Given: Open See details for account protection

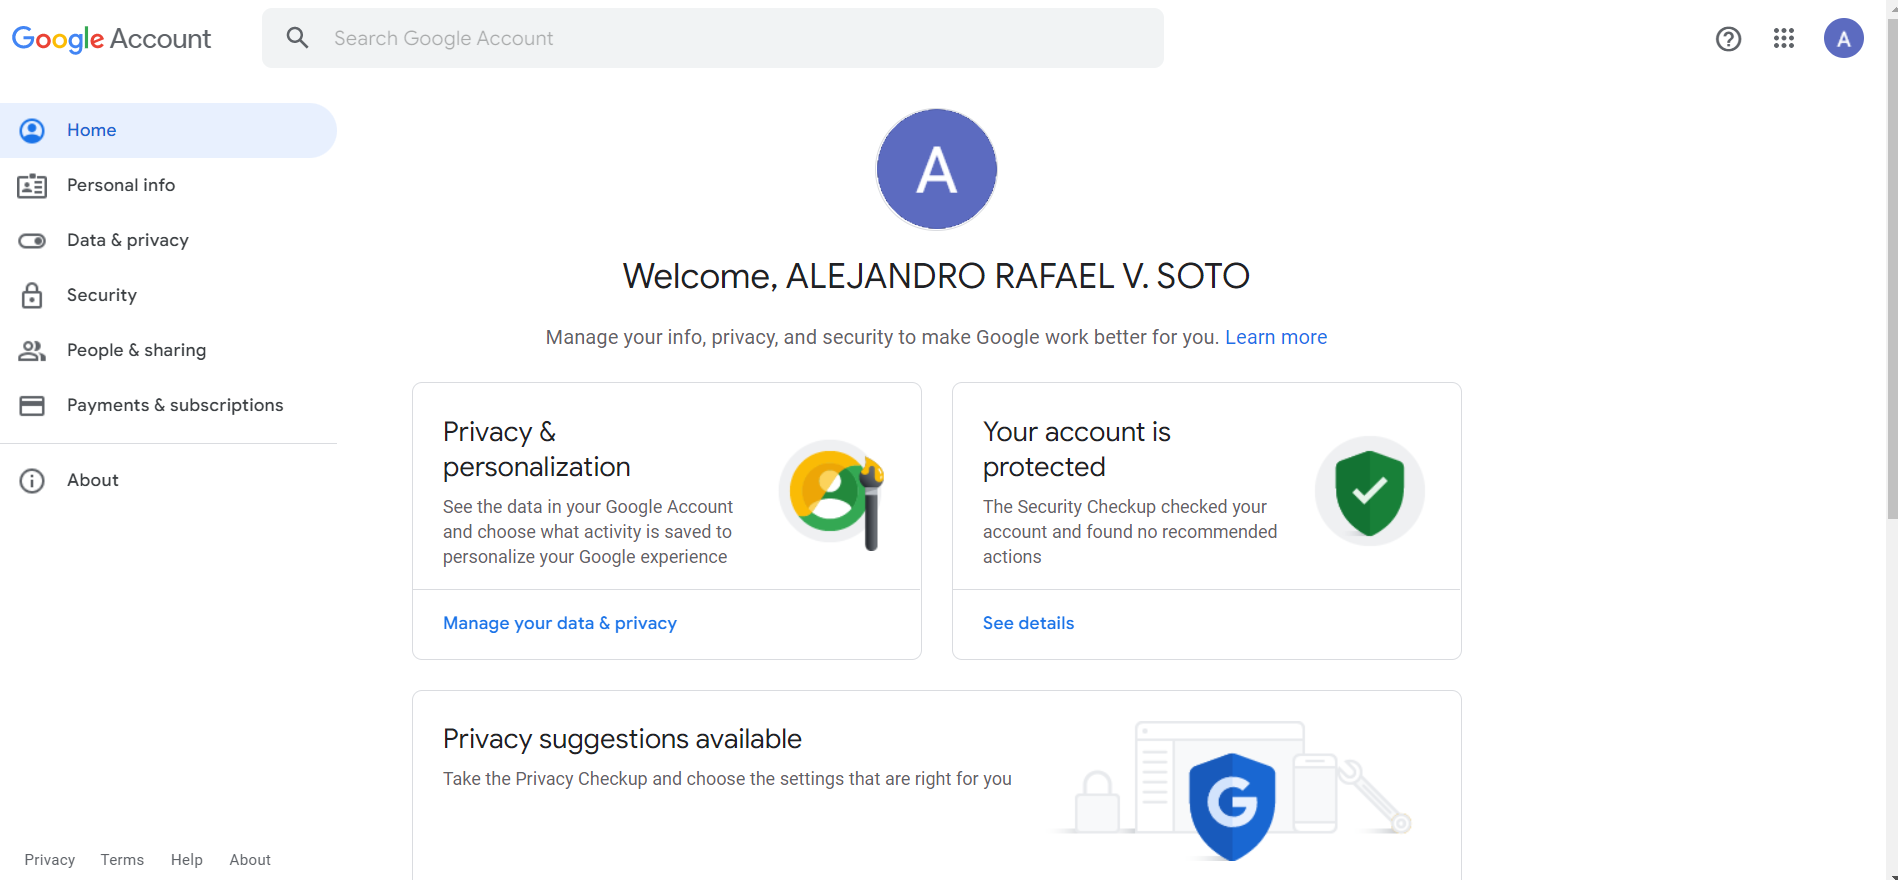Looking at the screenshot, I should pyautogui.click(x=1028, y=623).
